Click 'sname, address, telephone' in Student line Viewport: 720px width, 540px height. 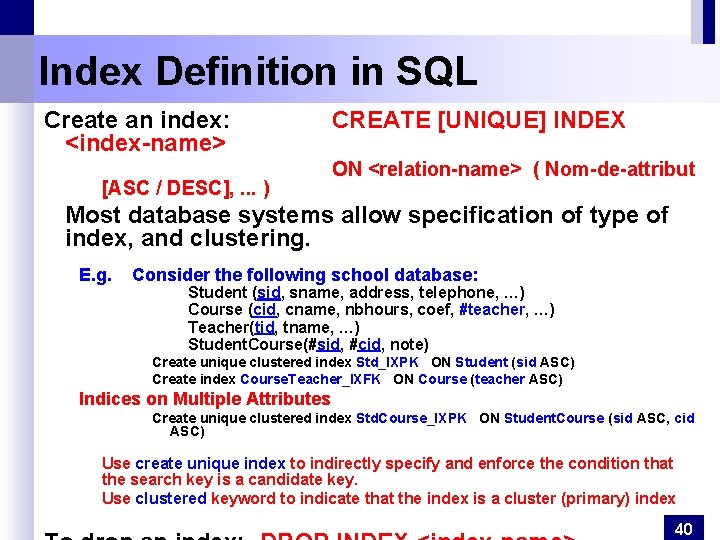392,292
